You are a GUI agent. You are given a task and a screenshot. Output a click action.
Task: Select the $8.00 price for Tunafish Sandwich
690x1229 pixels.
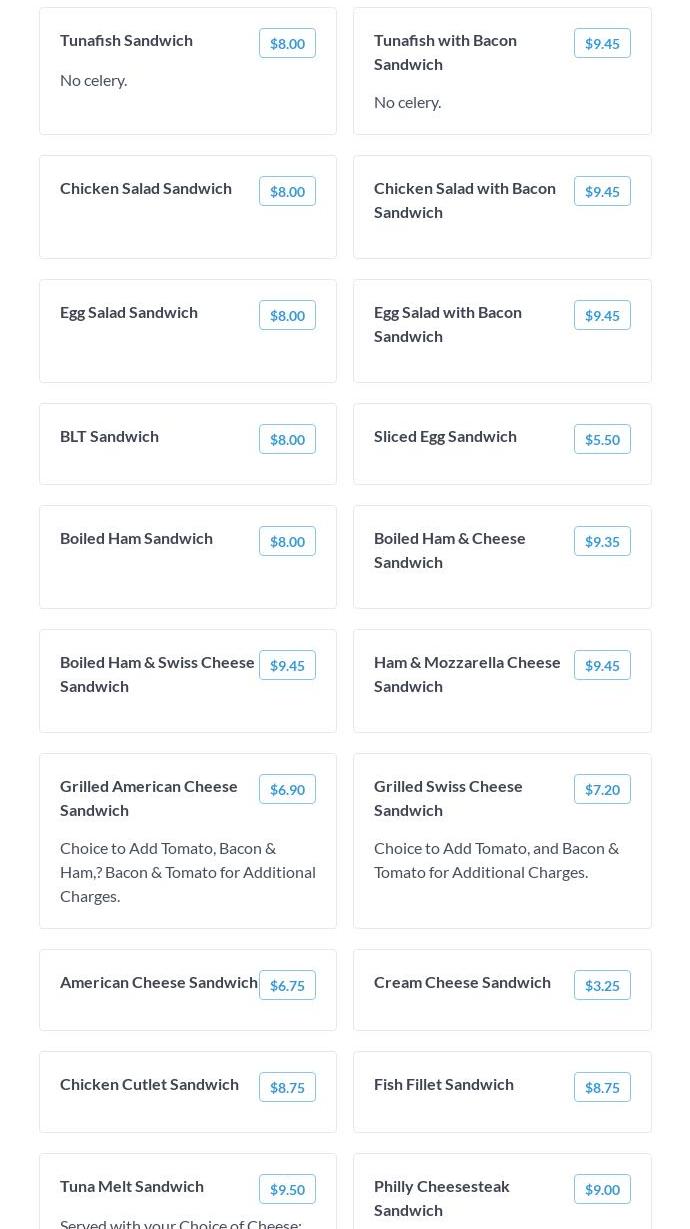click(287, 43)
